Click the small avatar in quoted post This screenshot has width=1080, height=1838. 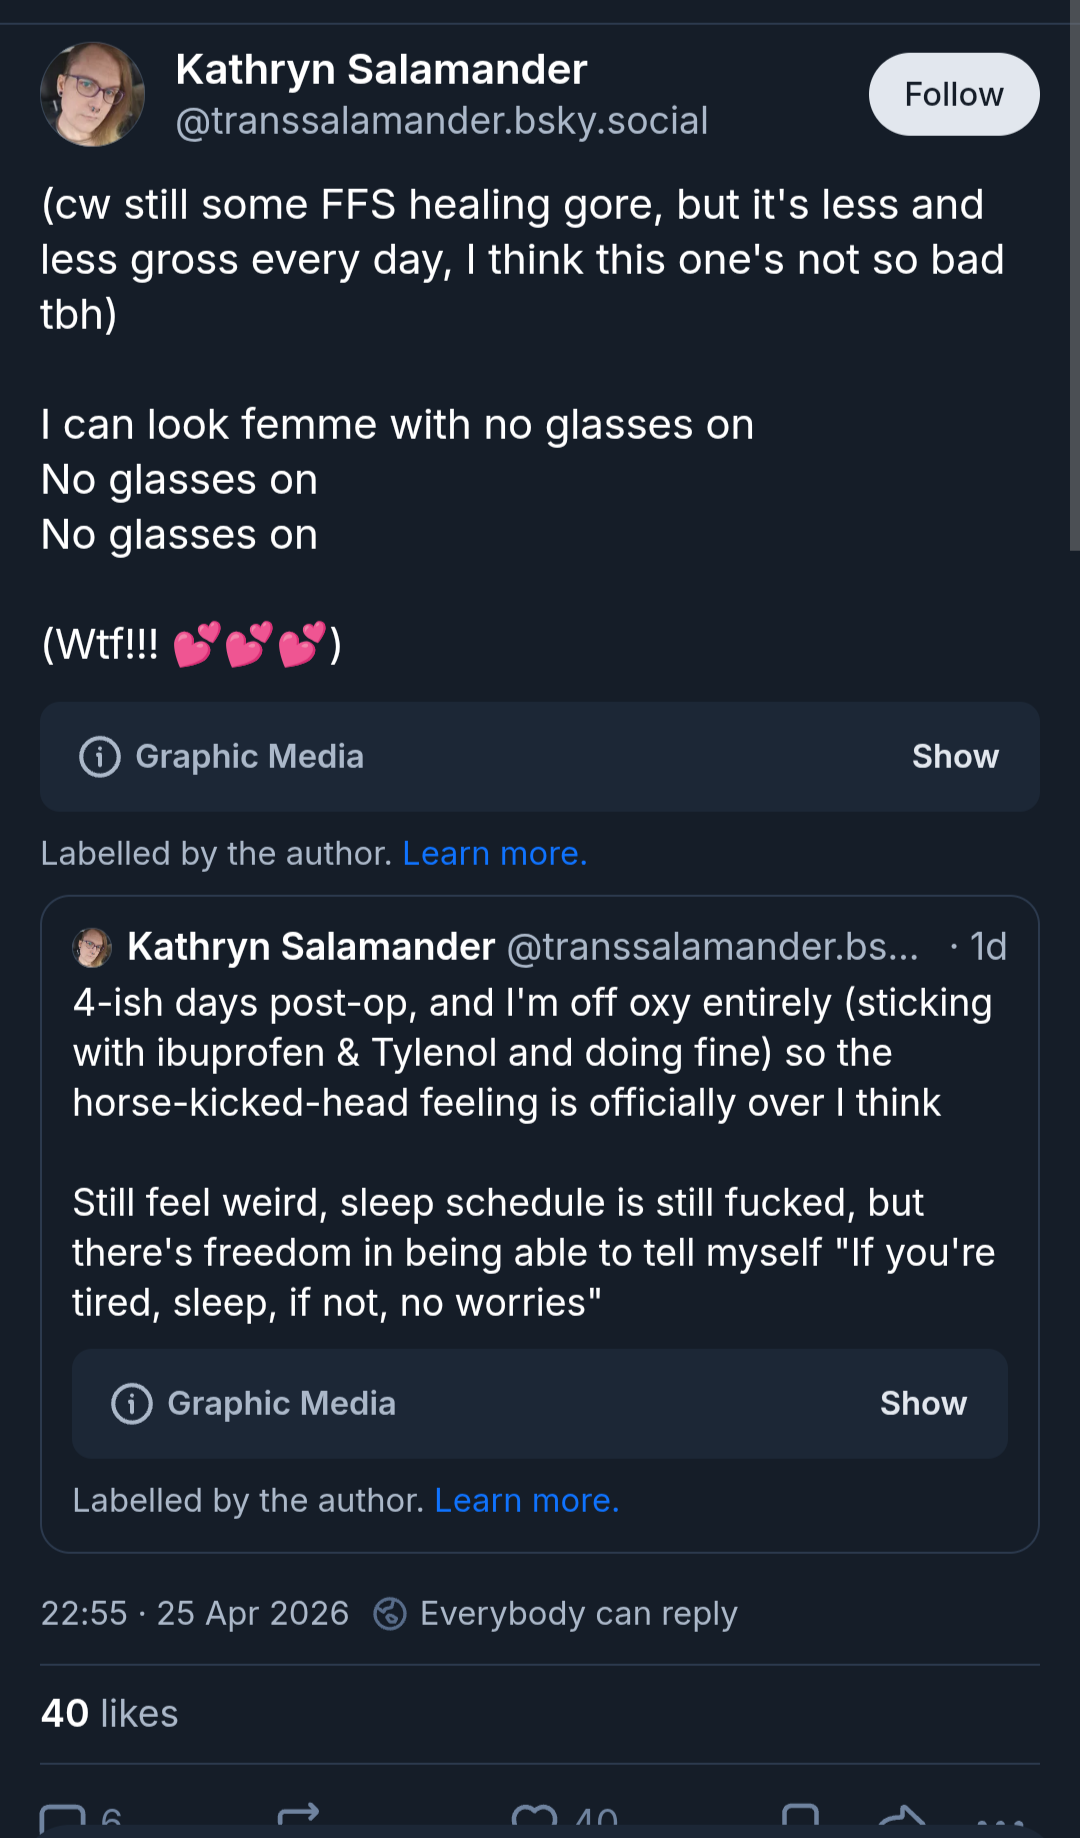point(92,947)
